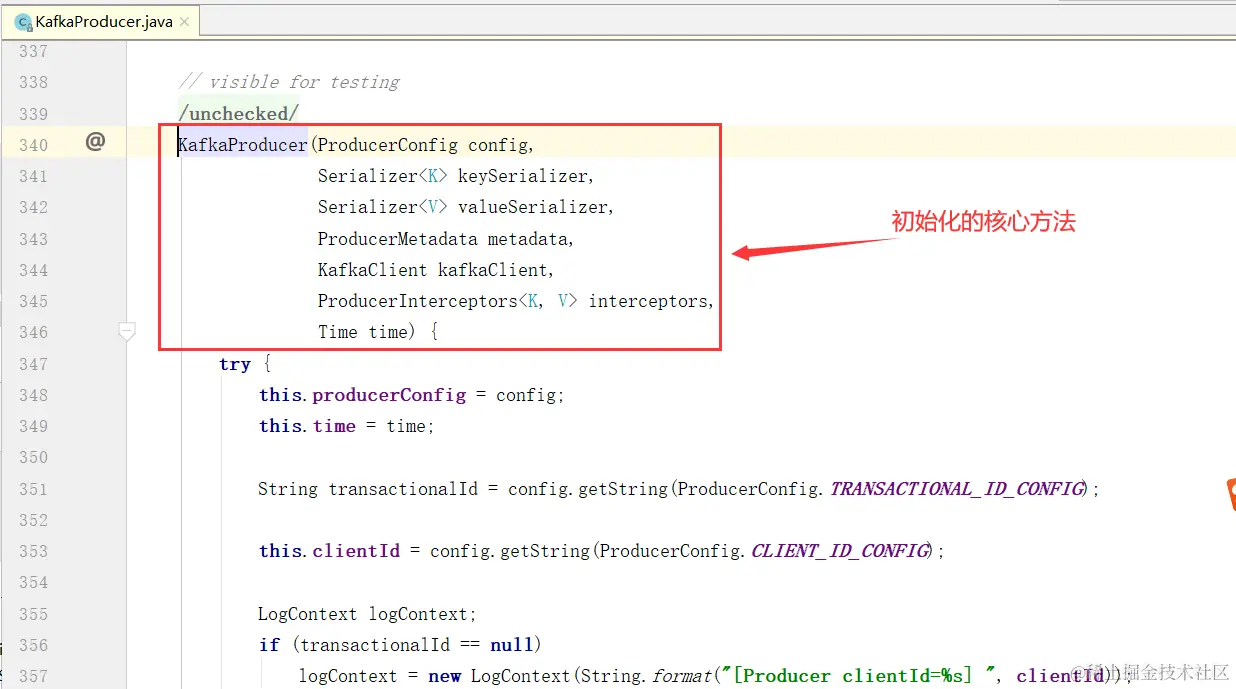This screenshot has height=689, width=1236.
Task: Click the if keyword on line 356
Action: coord(269,645)
